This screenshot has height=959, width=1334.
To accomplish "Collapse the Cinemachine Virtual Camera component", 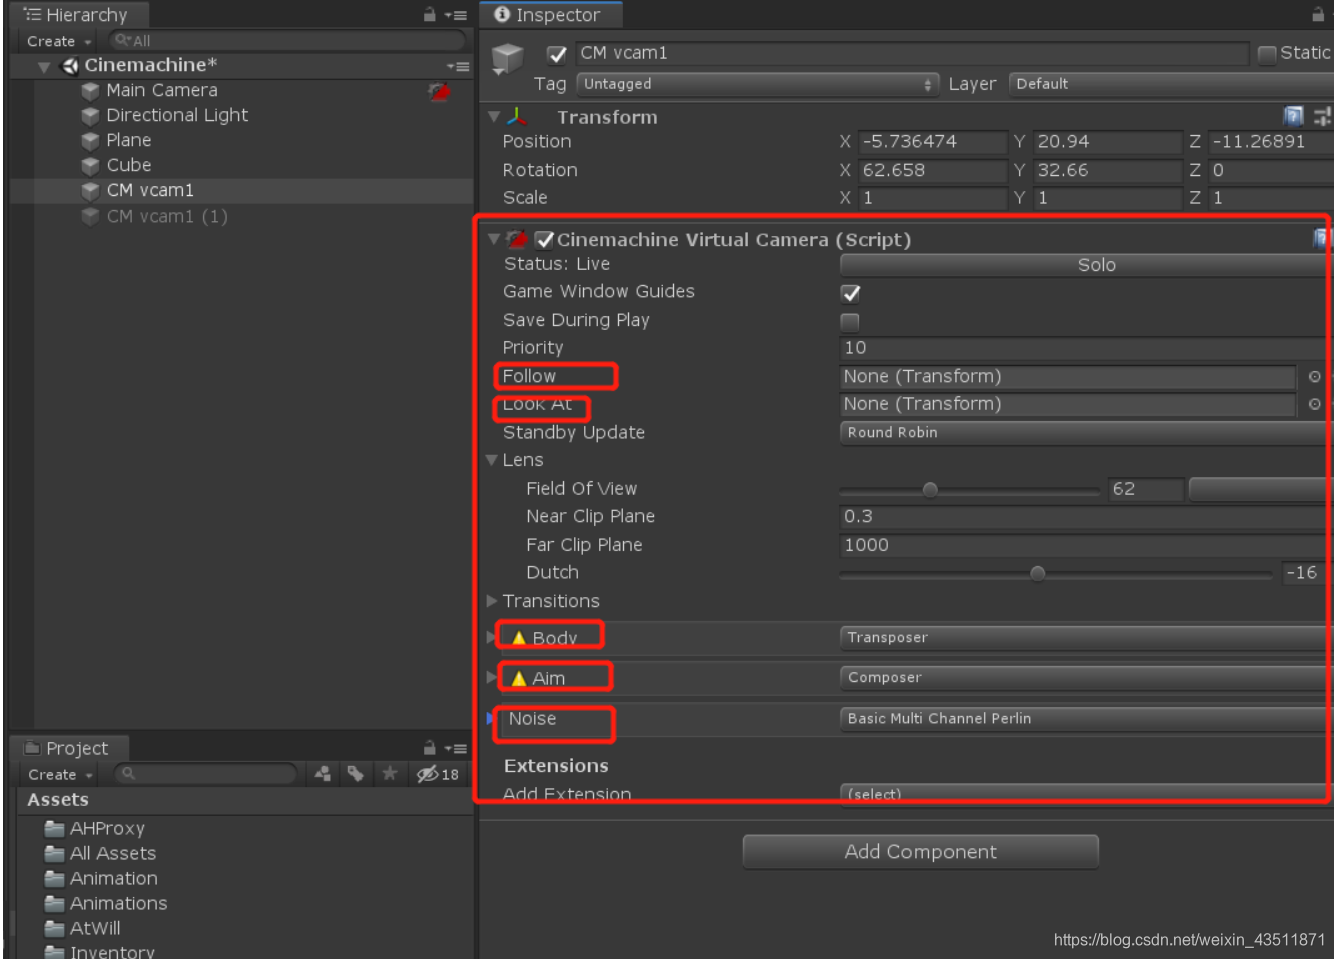I will point(493,239).
